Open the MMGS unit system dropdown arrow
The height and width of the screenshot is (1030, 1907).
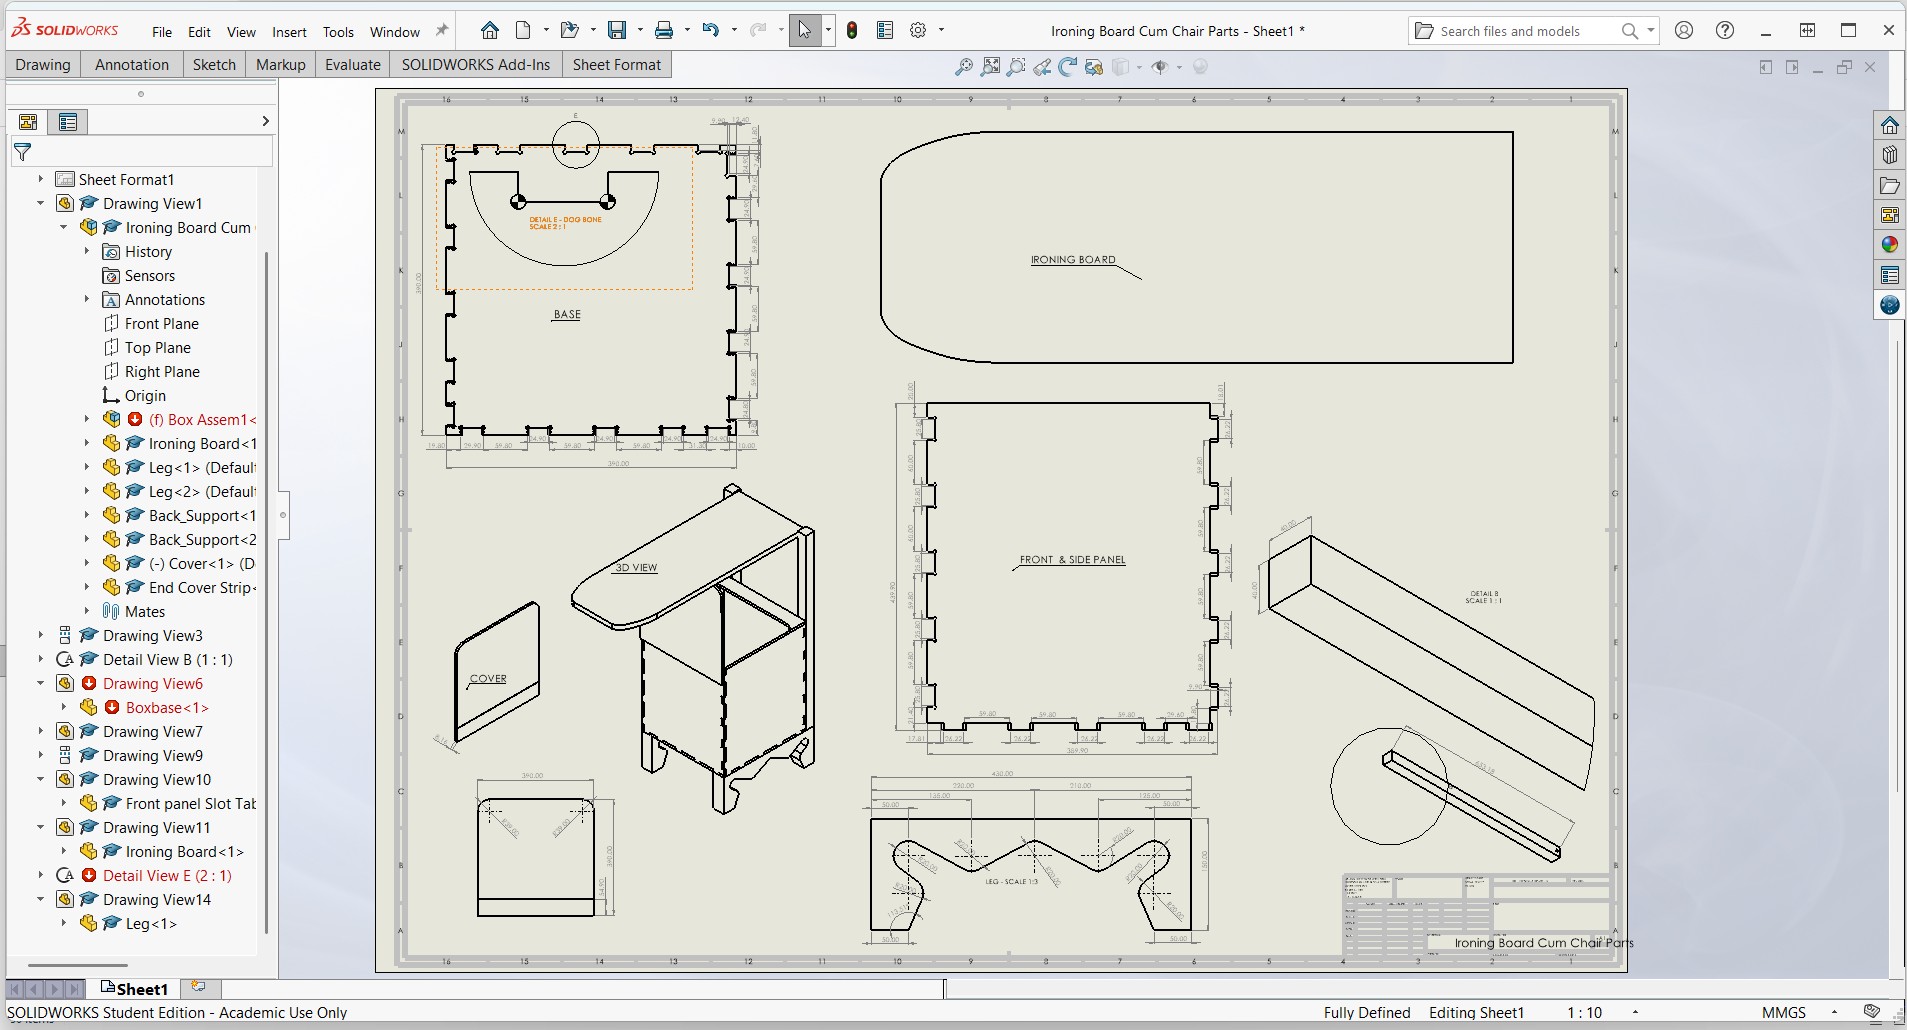tap(1834, 1012)
